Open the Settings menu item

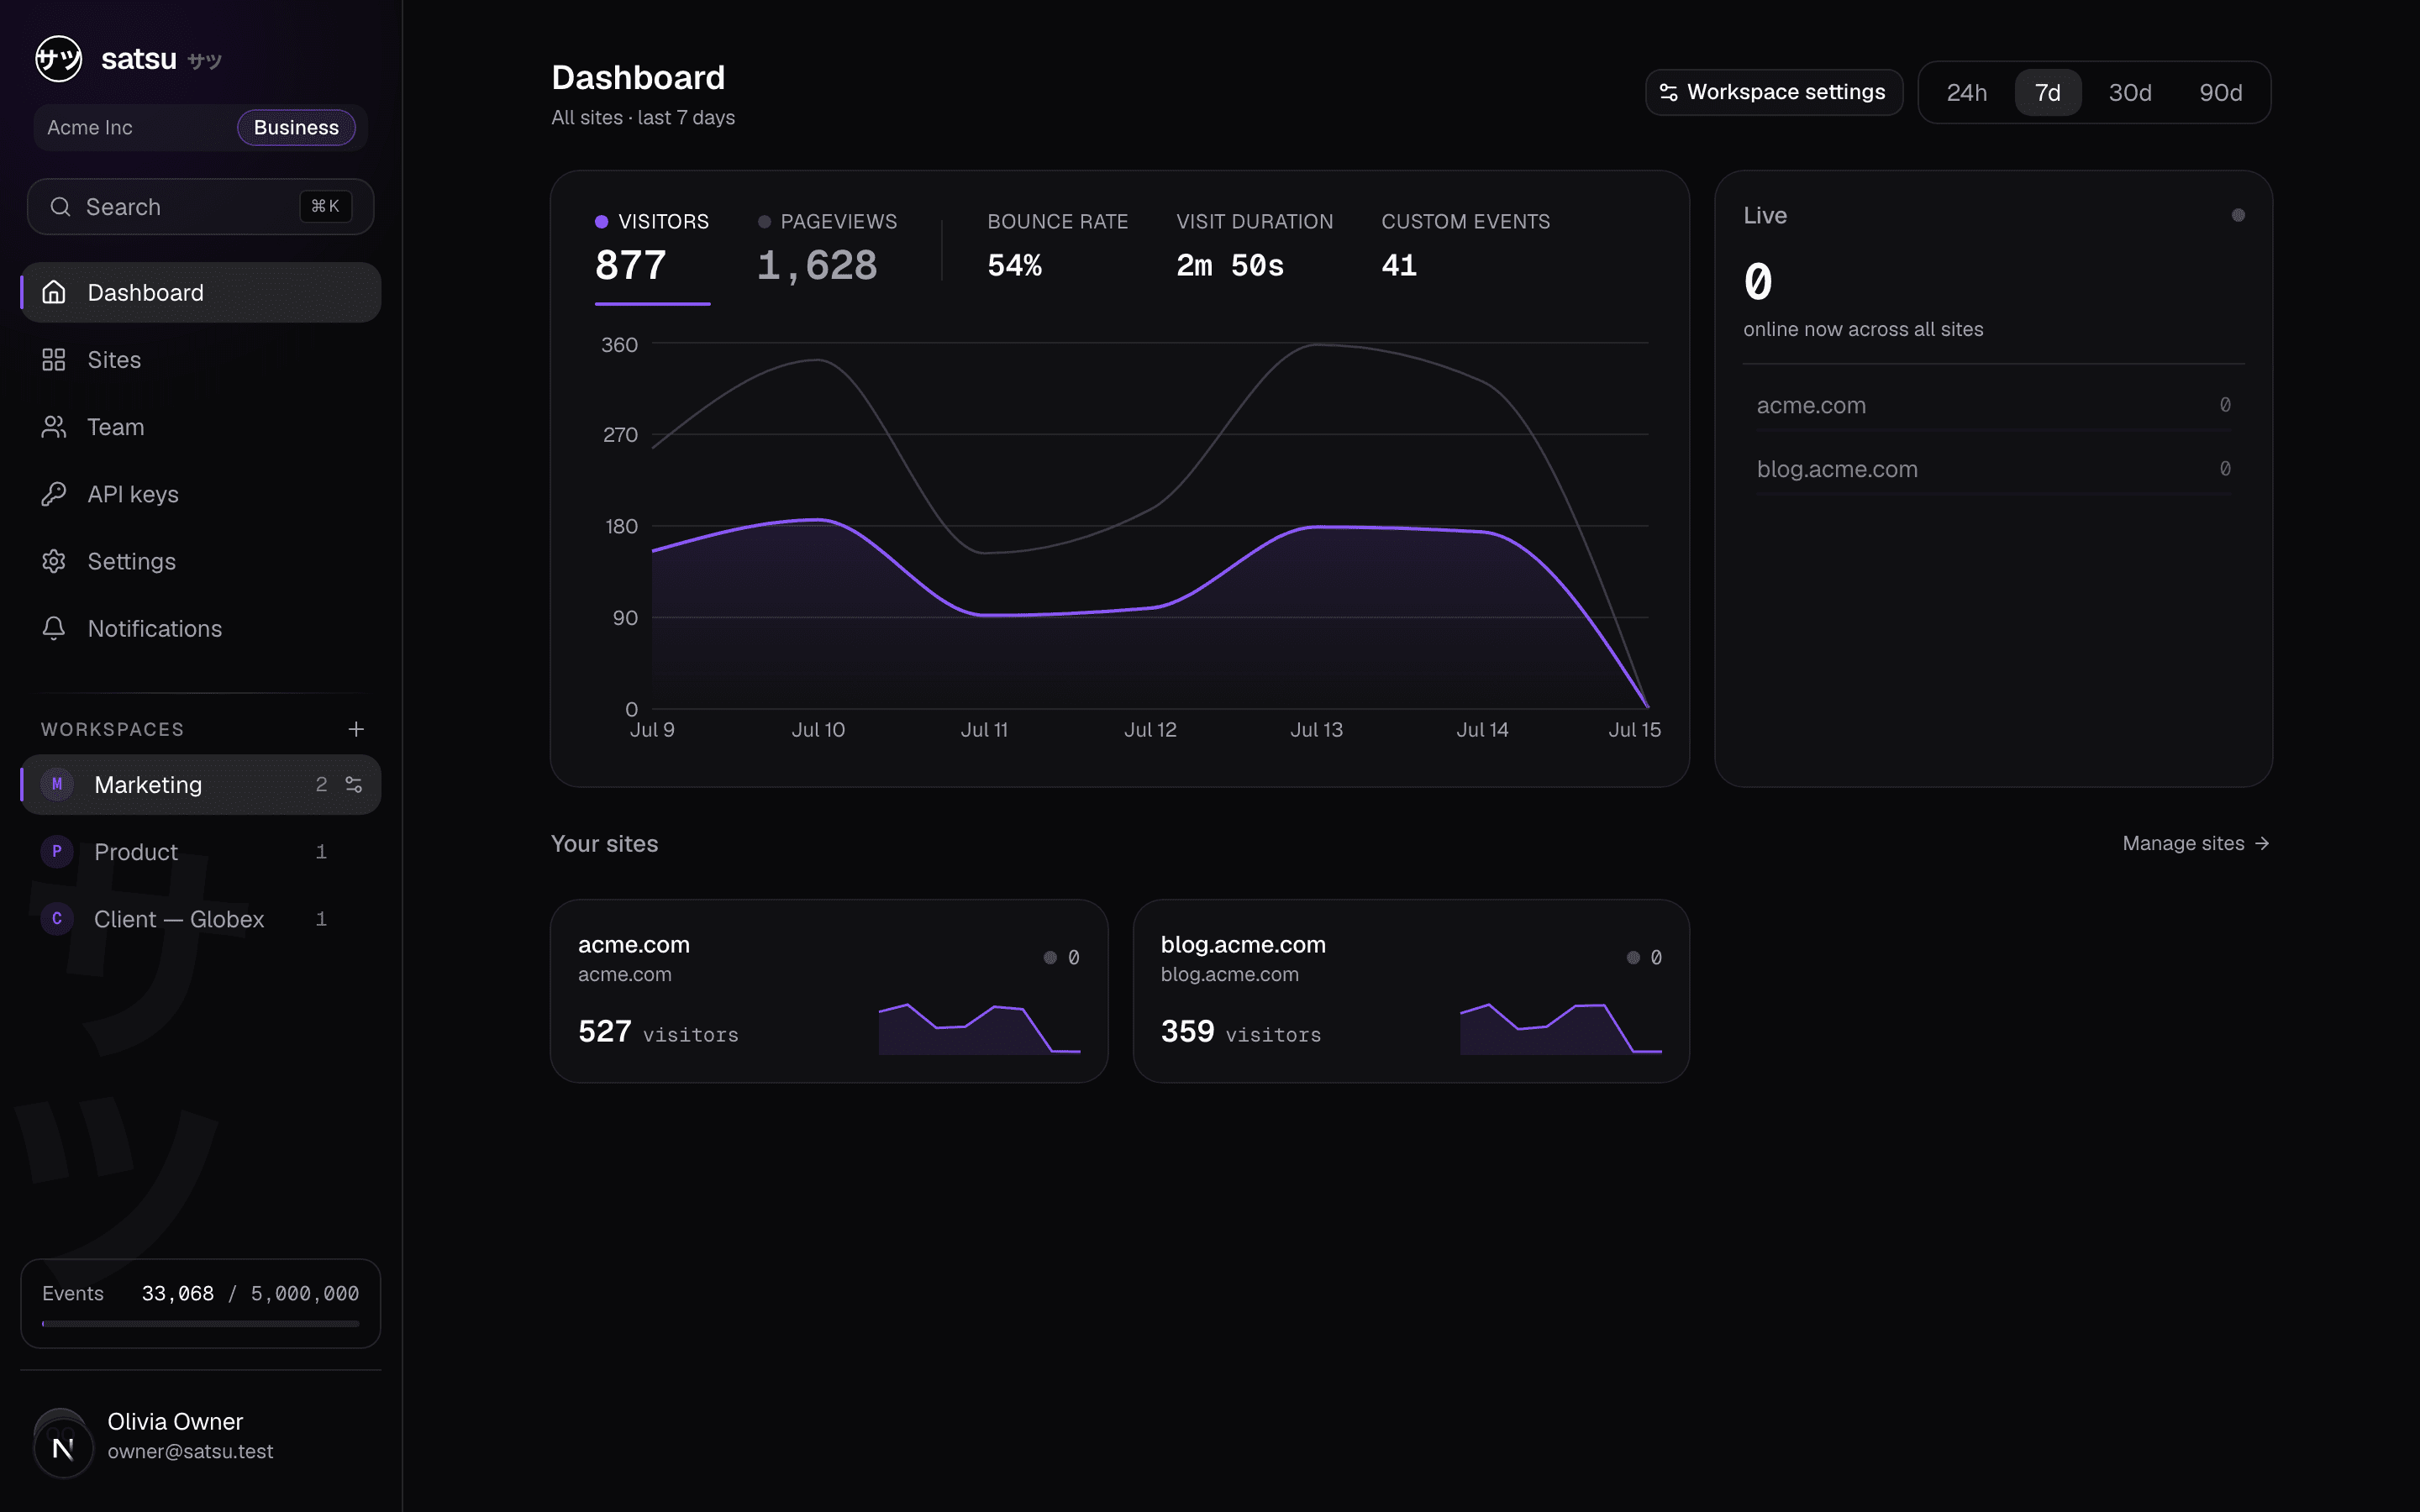pyautogui.click(x=201, y=561)
